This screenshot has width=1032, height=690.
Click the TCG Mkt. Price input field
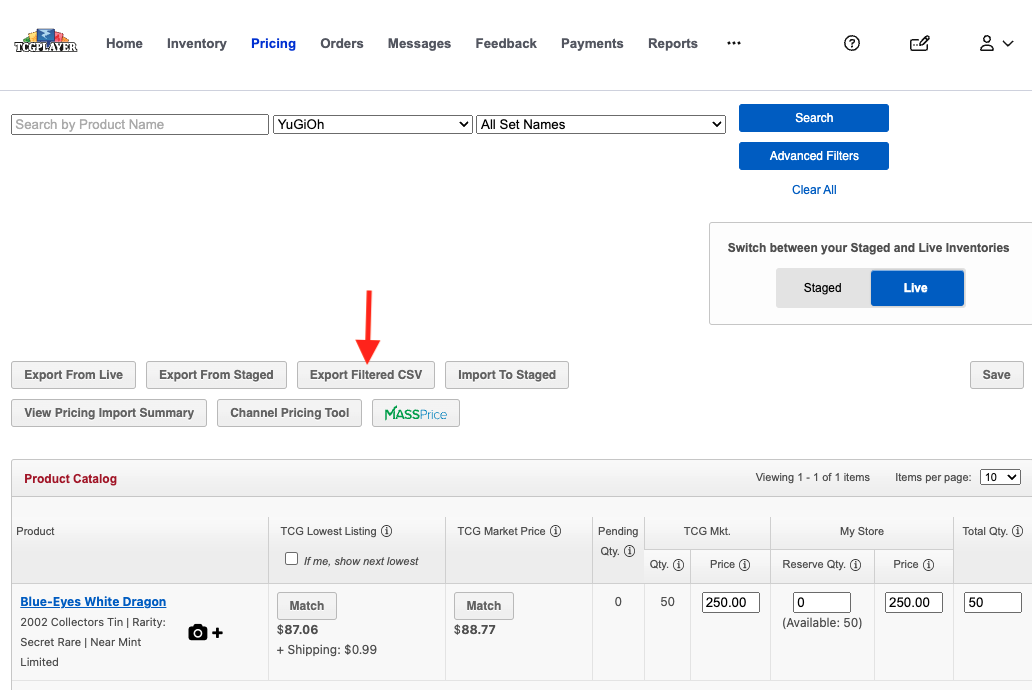pyautogui.click(x=731, y=602)
